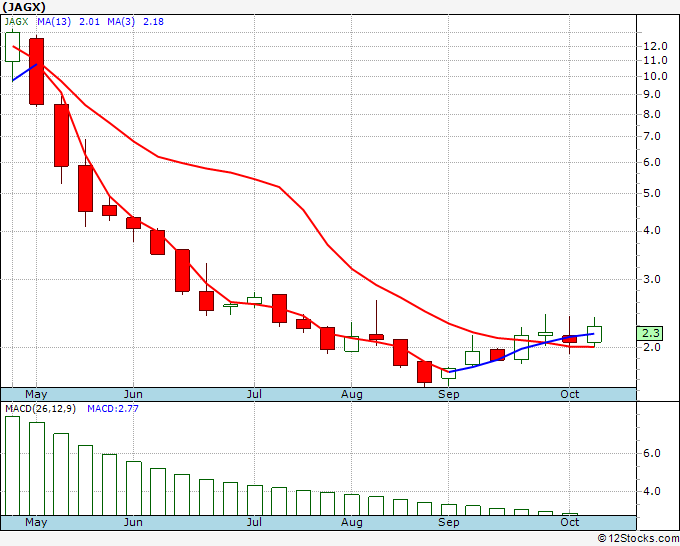This screenshot has height=546, width=680.
Task: Select Jul on the price chart time axis
Action: click(254, 395)
